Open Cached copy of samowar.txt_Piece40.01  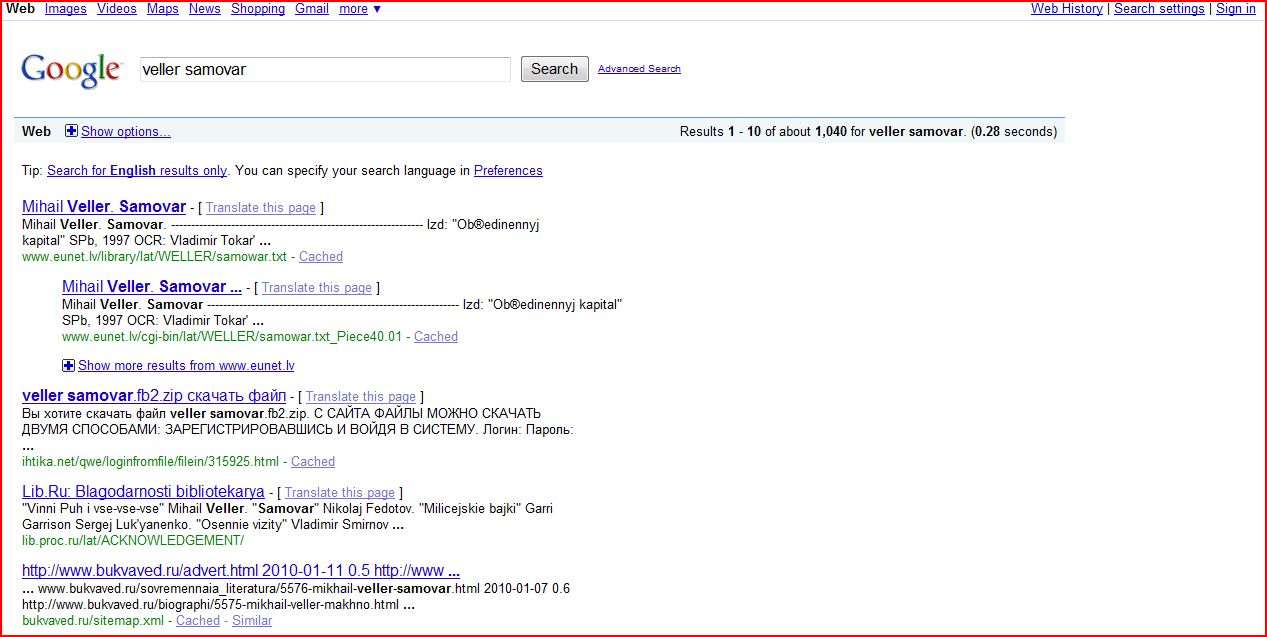point(436,337)
